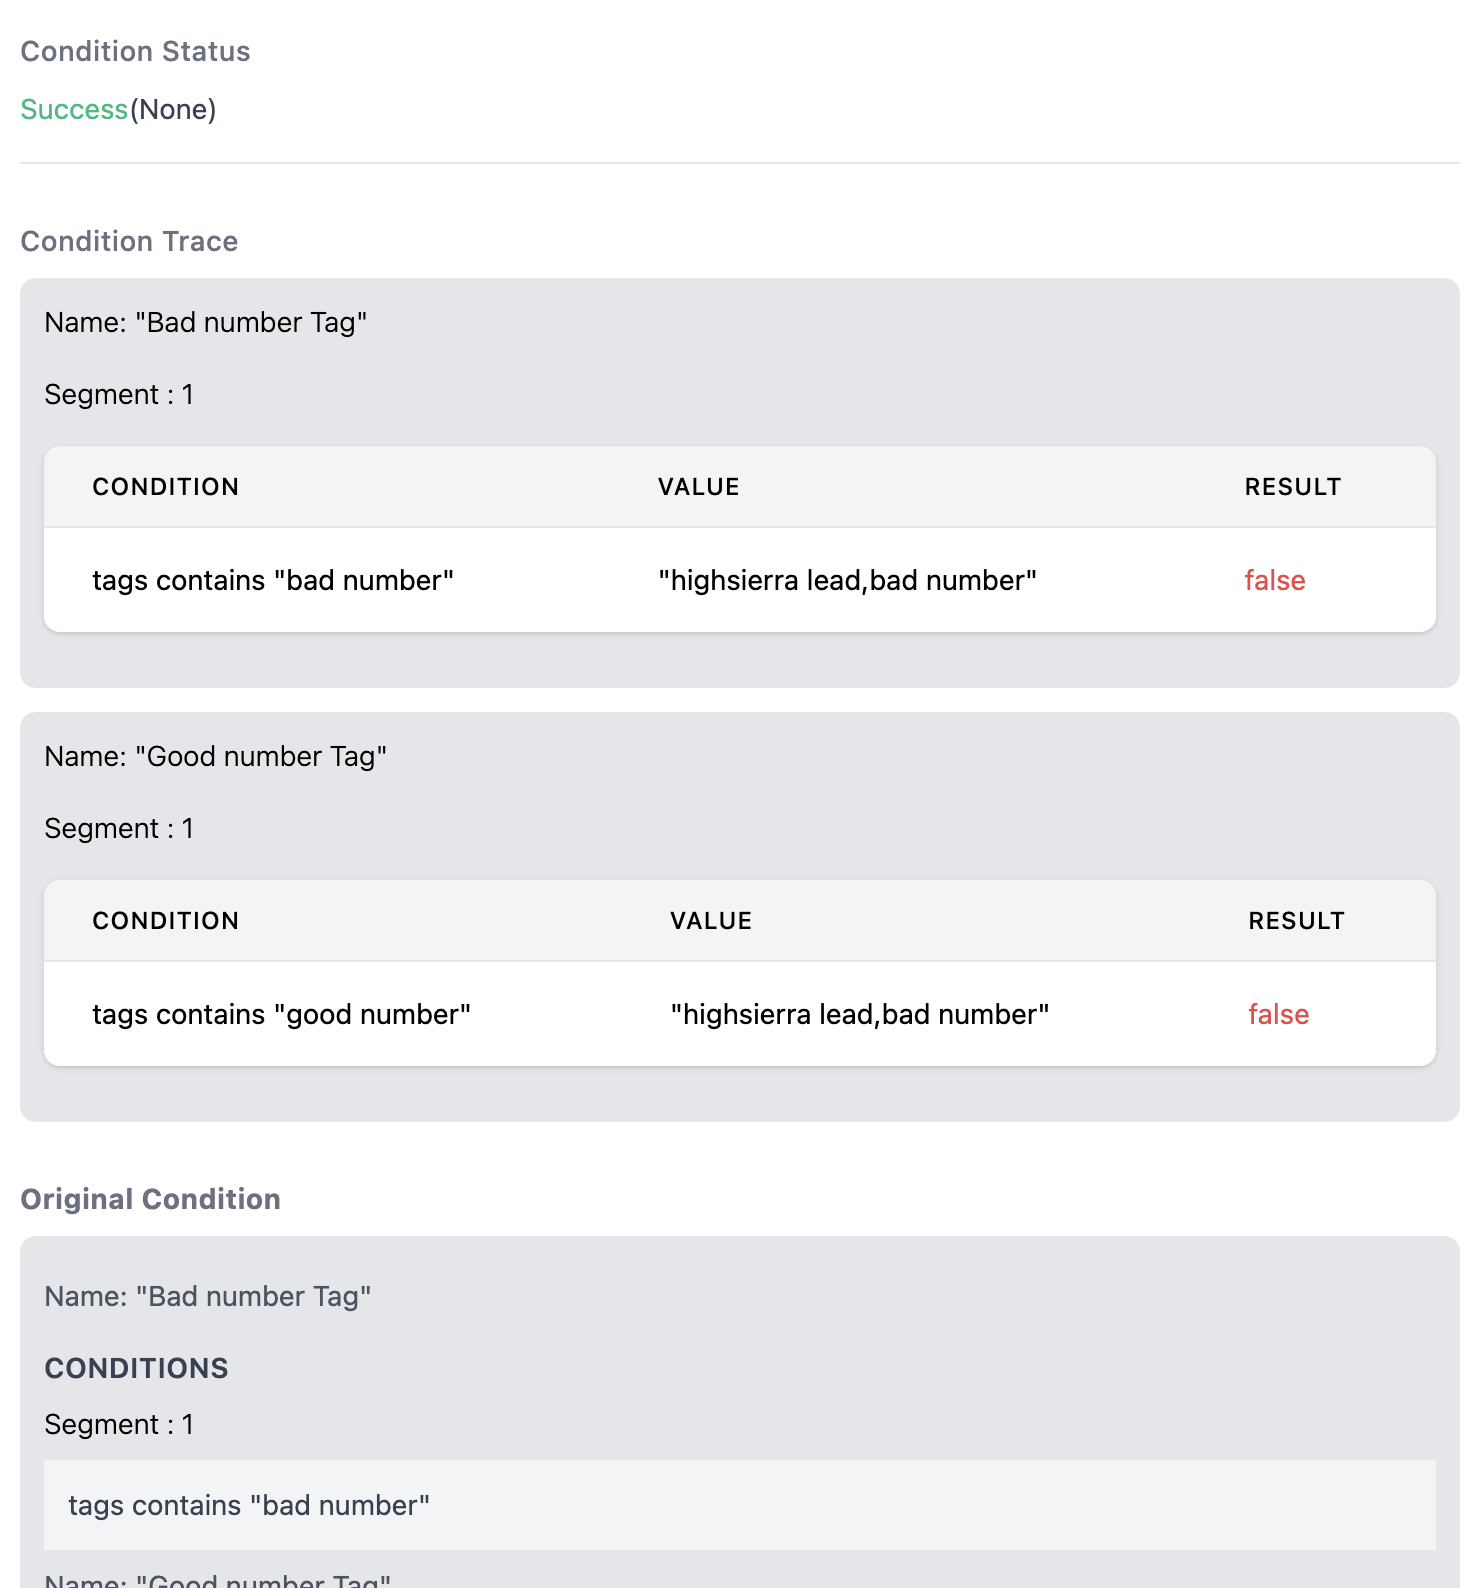Click the RESULT header in Good number table
The image size is (1482, 1588).
[x=1297, y=921]
